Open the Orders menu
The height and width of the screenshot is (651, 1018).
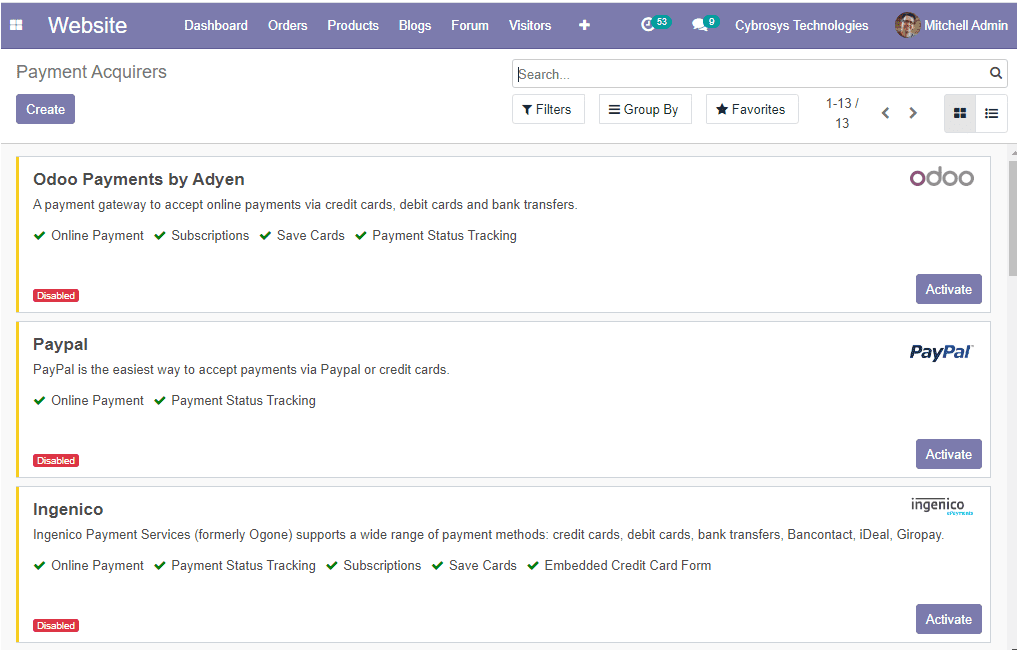(288, 25)
